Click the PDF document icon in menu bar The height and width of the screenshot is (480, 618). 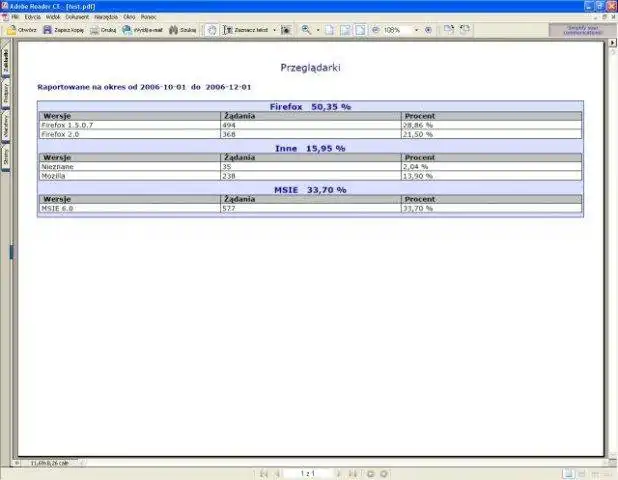point(5,17)
